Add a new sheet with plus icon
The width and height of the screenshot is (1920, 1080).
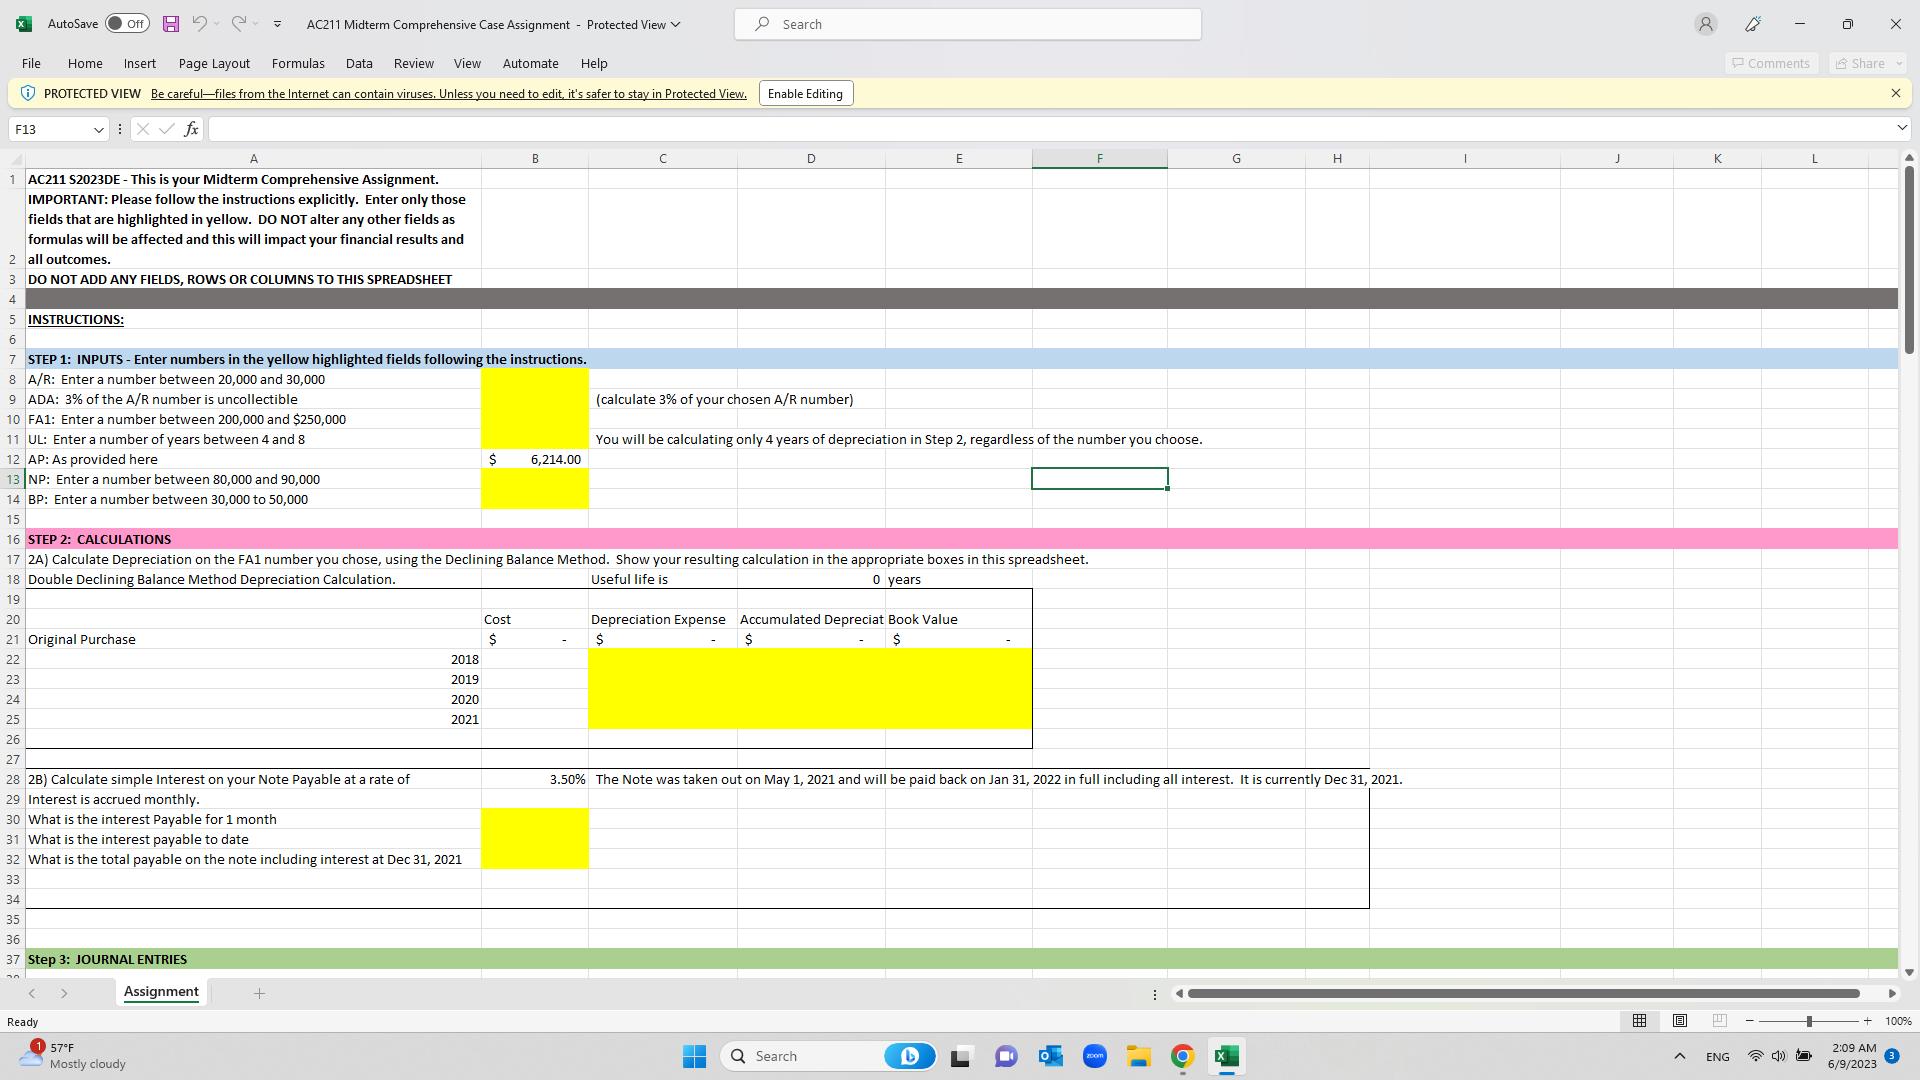pos(259,993)
